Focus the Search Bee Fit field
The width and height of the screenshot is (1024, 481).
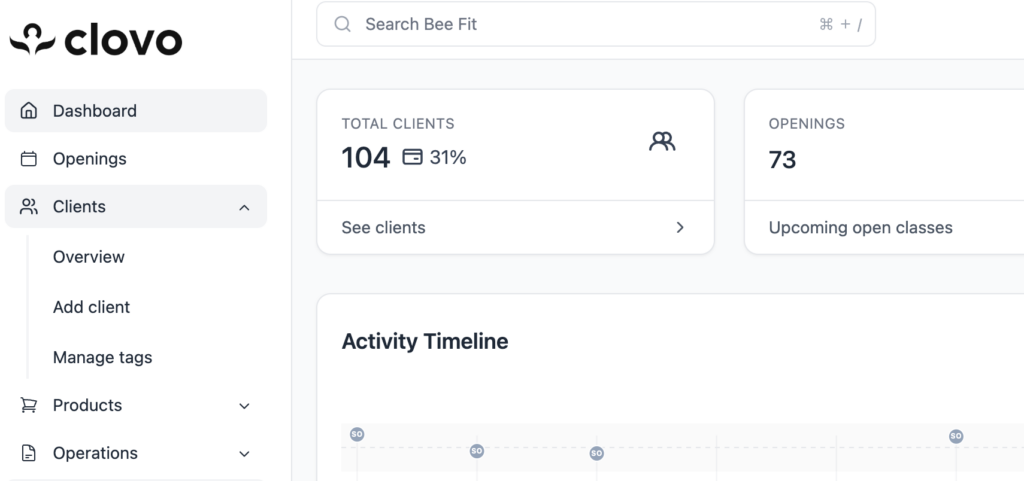point(590,24)
